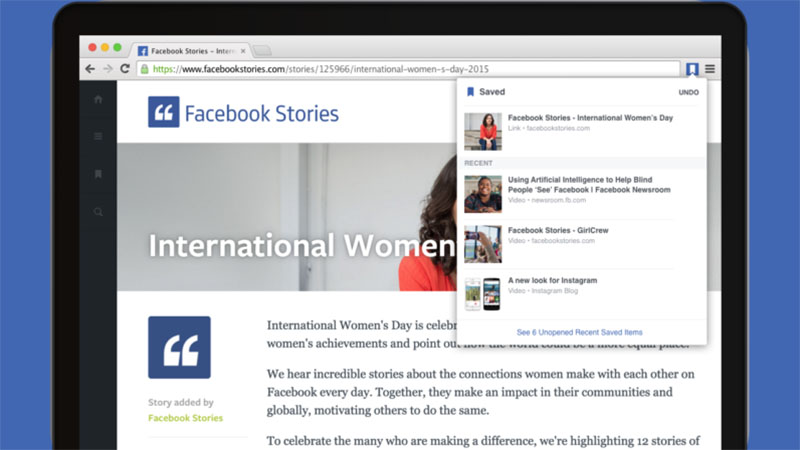The width and height of the screenshot is (800, 450).
Task: Minimize the window with the yellow button
Action: pos(105,47)
